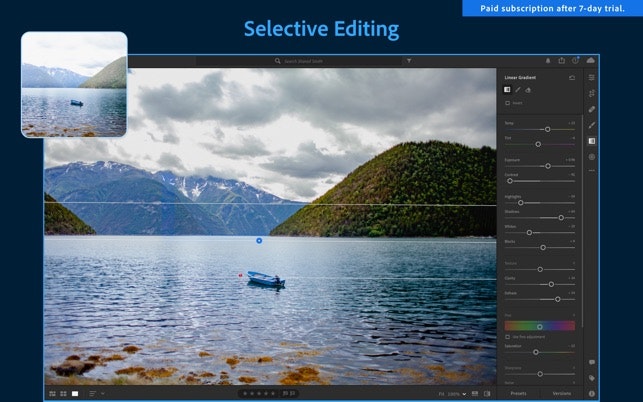Screen dimensions: 643x402
Task: Click the Temp slider handle
Action: [547, 129]
